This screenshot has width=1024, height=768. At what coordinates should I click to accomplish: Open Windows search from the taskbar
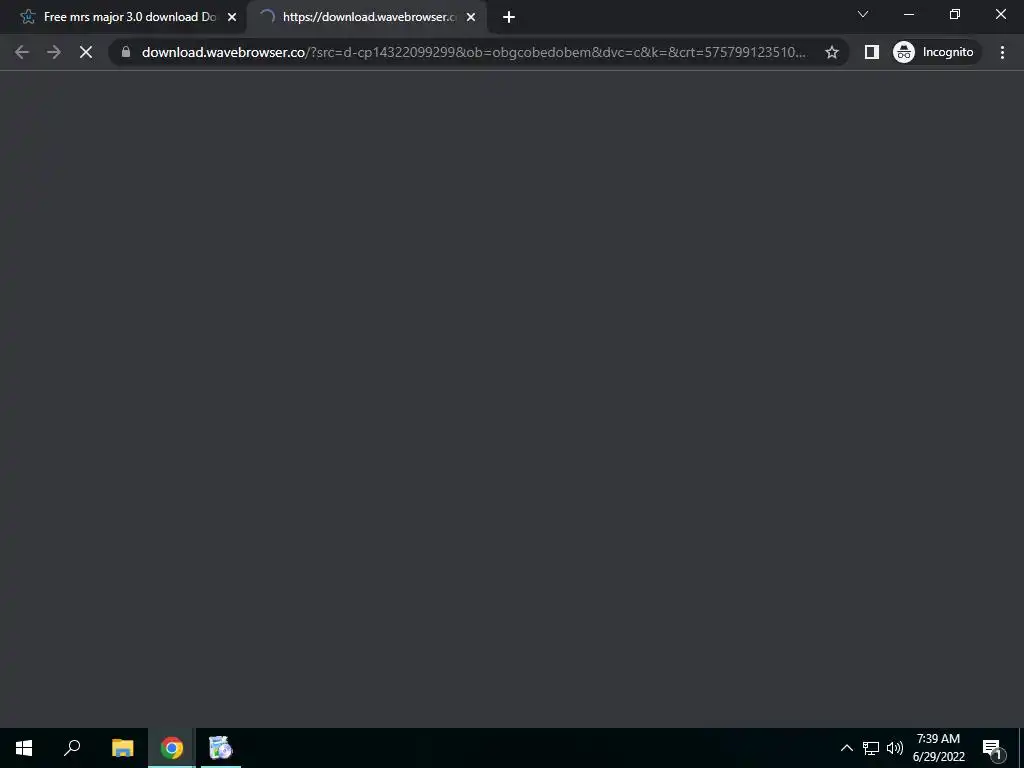pos(72,748)
